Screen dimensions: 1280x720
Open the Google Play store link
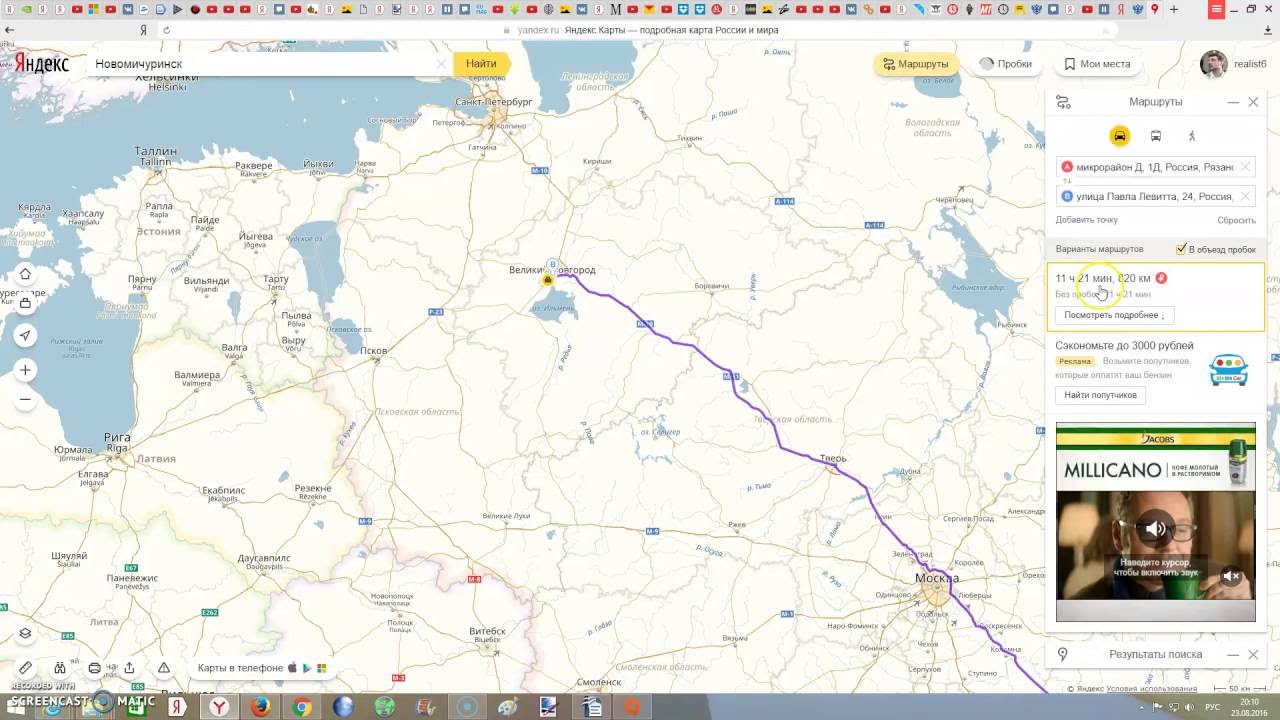pyautogui.click(x=307, y=668)
